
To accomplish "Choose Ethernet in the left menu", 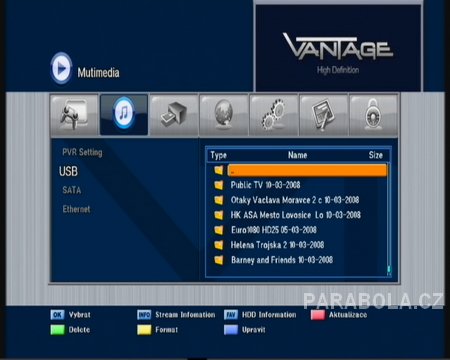I will [x=76, y=209].
